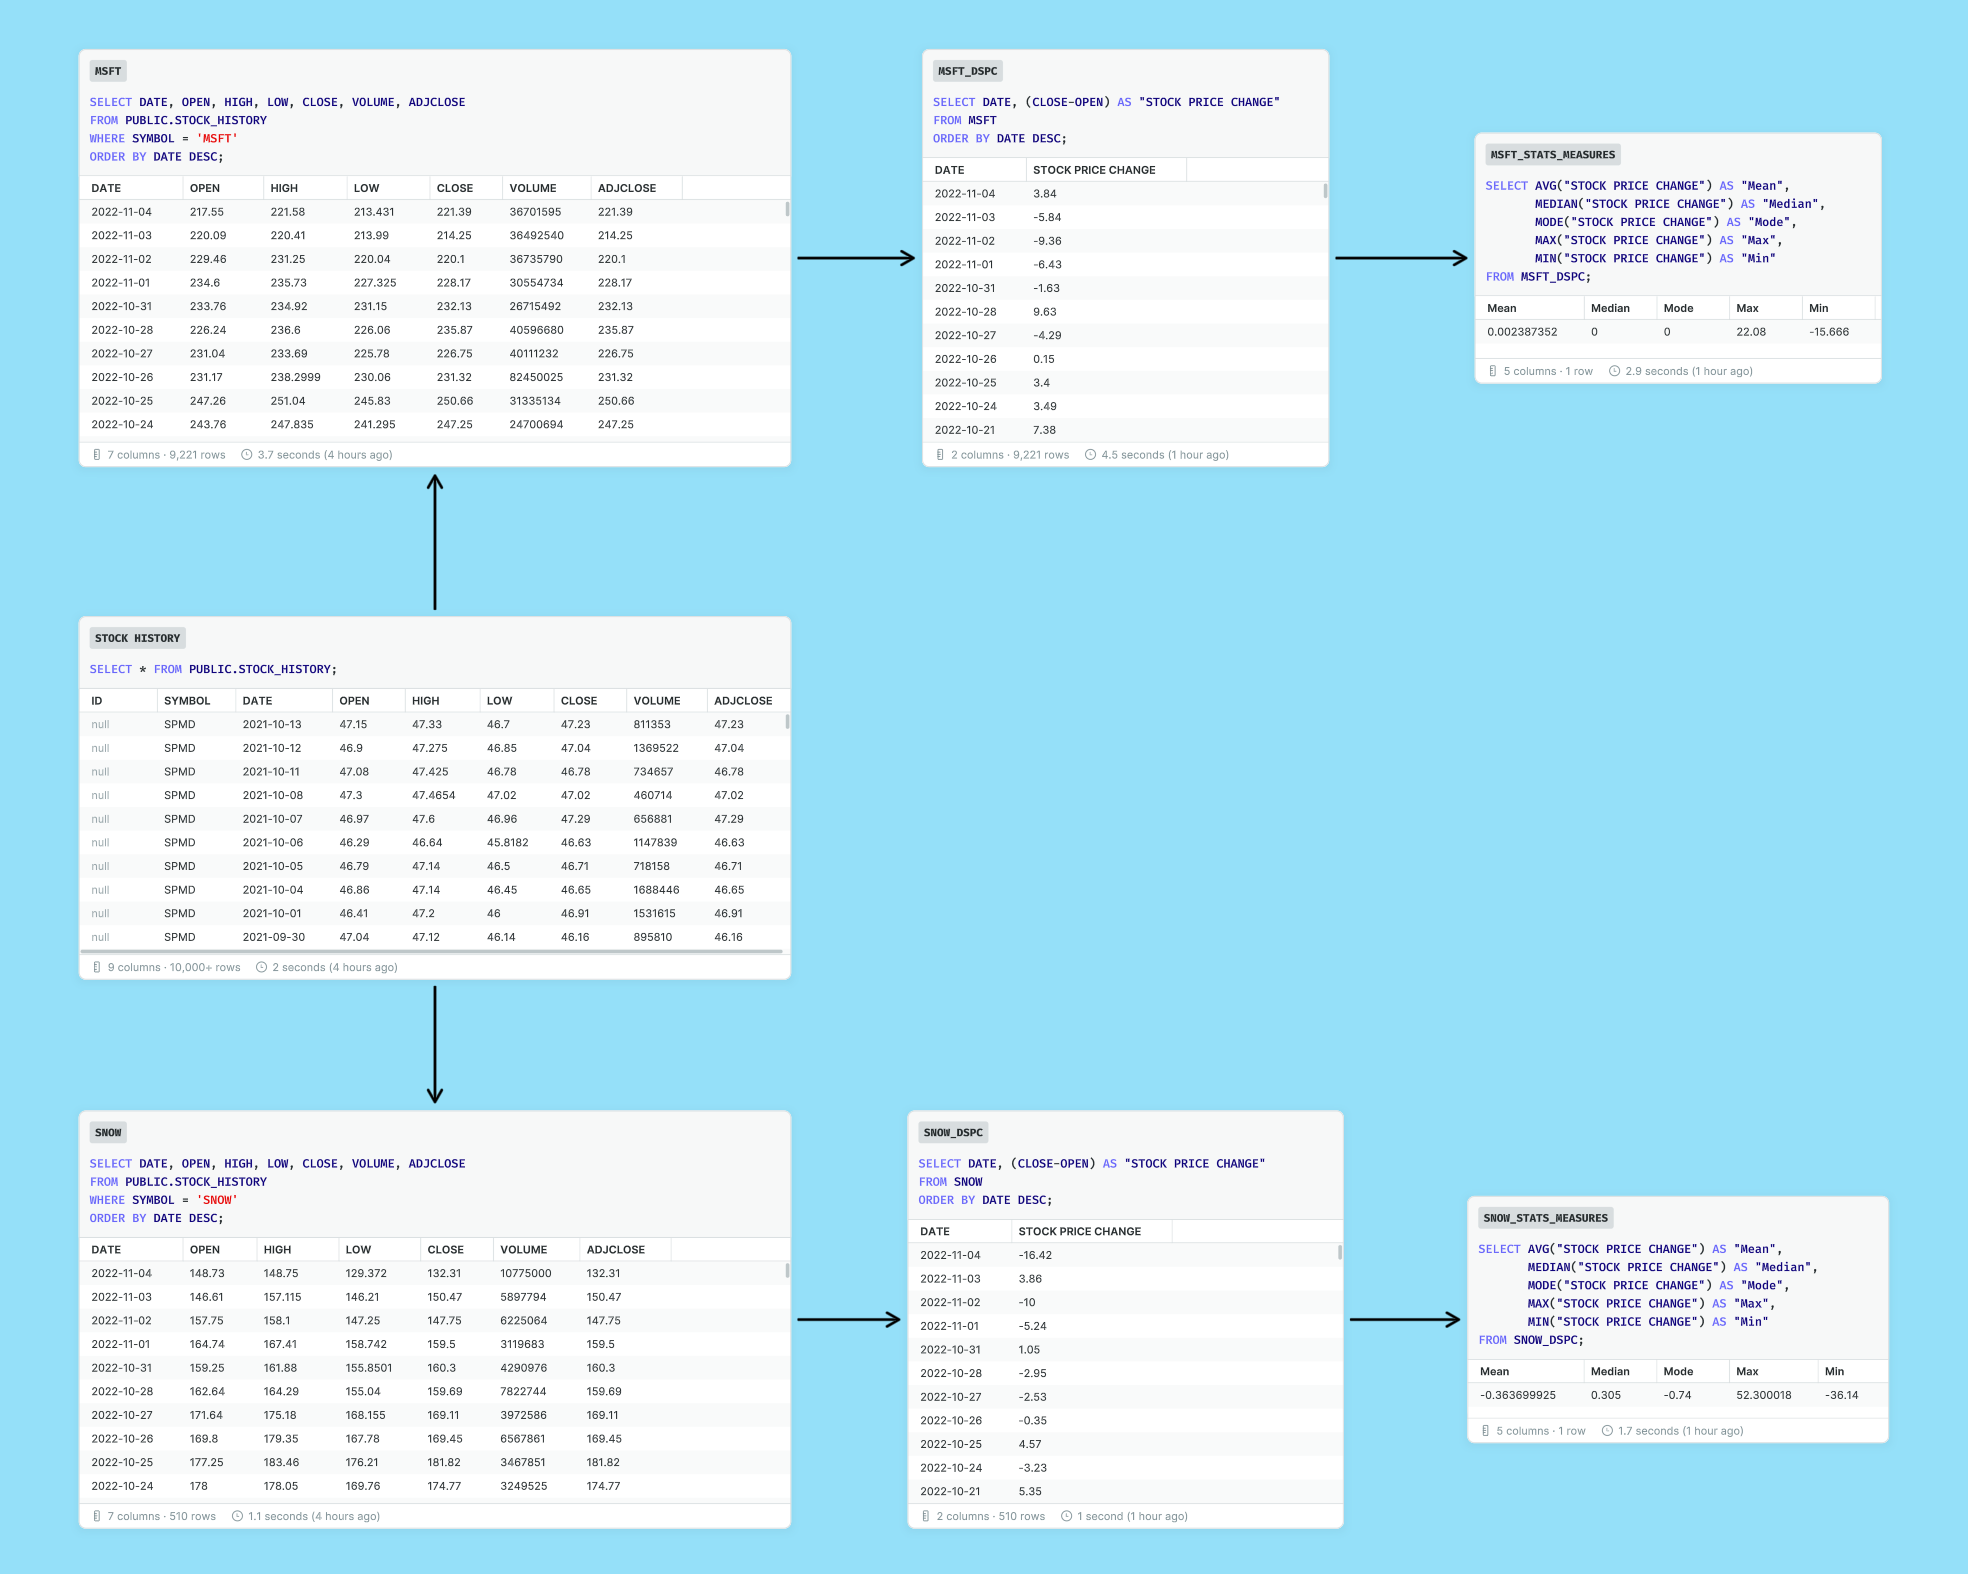The image size is (1968, 1574).
Task: Click the STOCK HISTORY horizontal scrollbar
Action: (432, 952)
